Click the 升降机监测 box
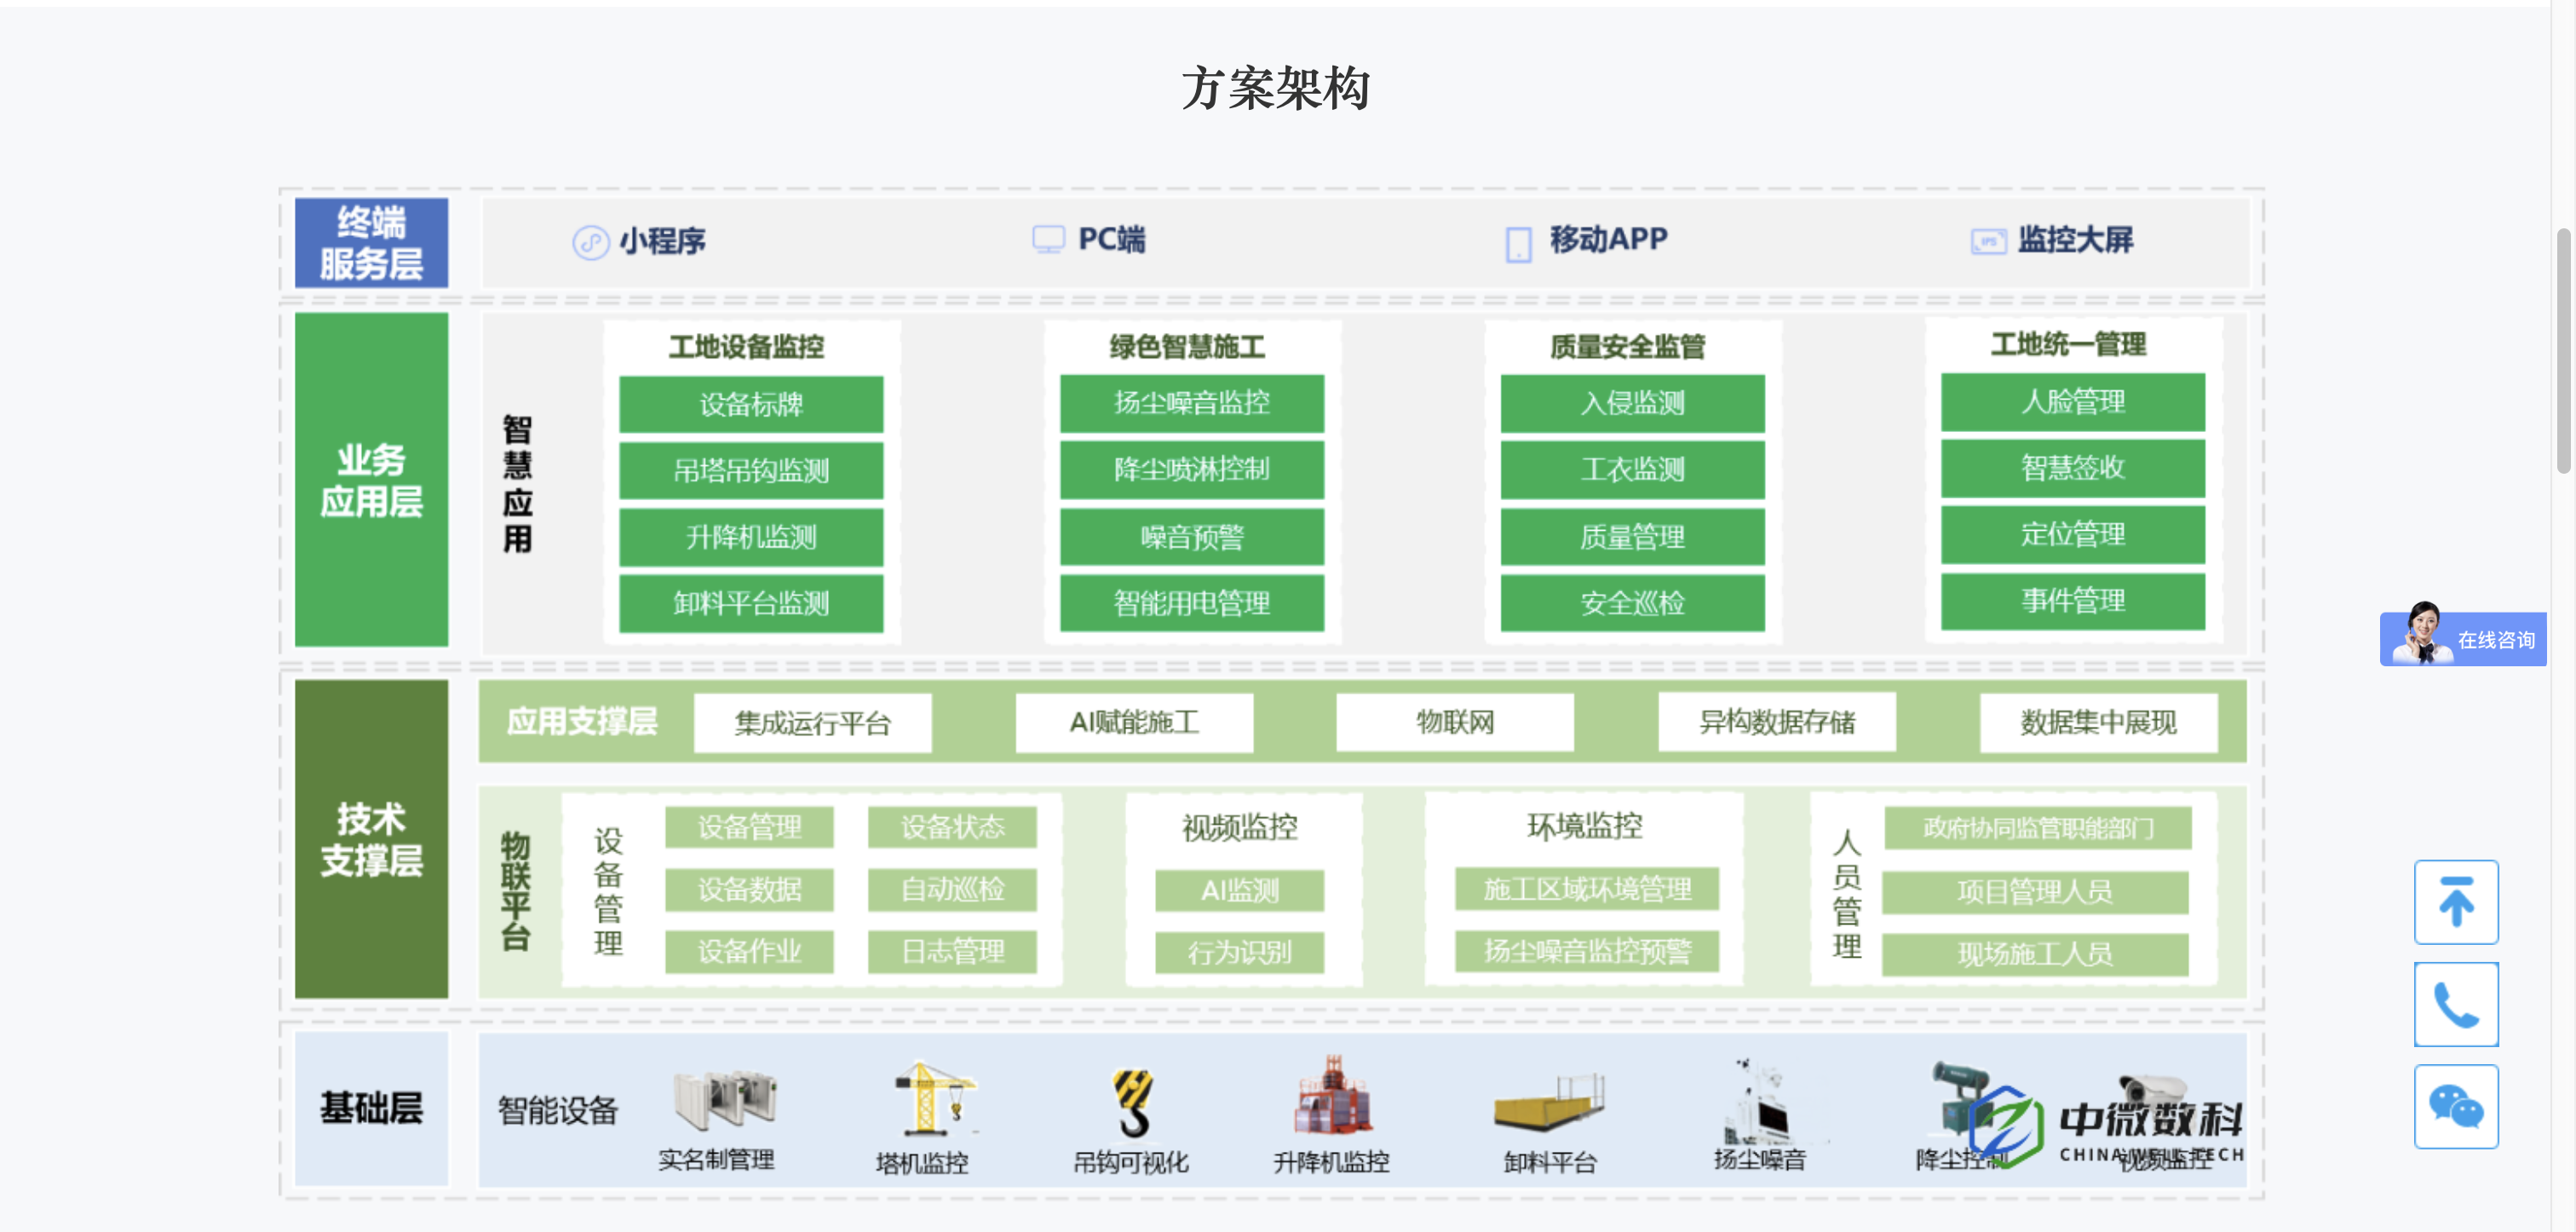This screenshot has height=1232, width=2576. coord(751,537)
